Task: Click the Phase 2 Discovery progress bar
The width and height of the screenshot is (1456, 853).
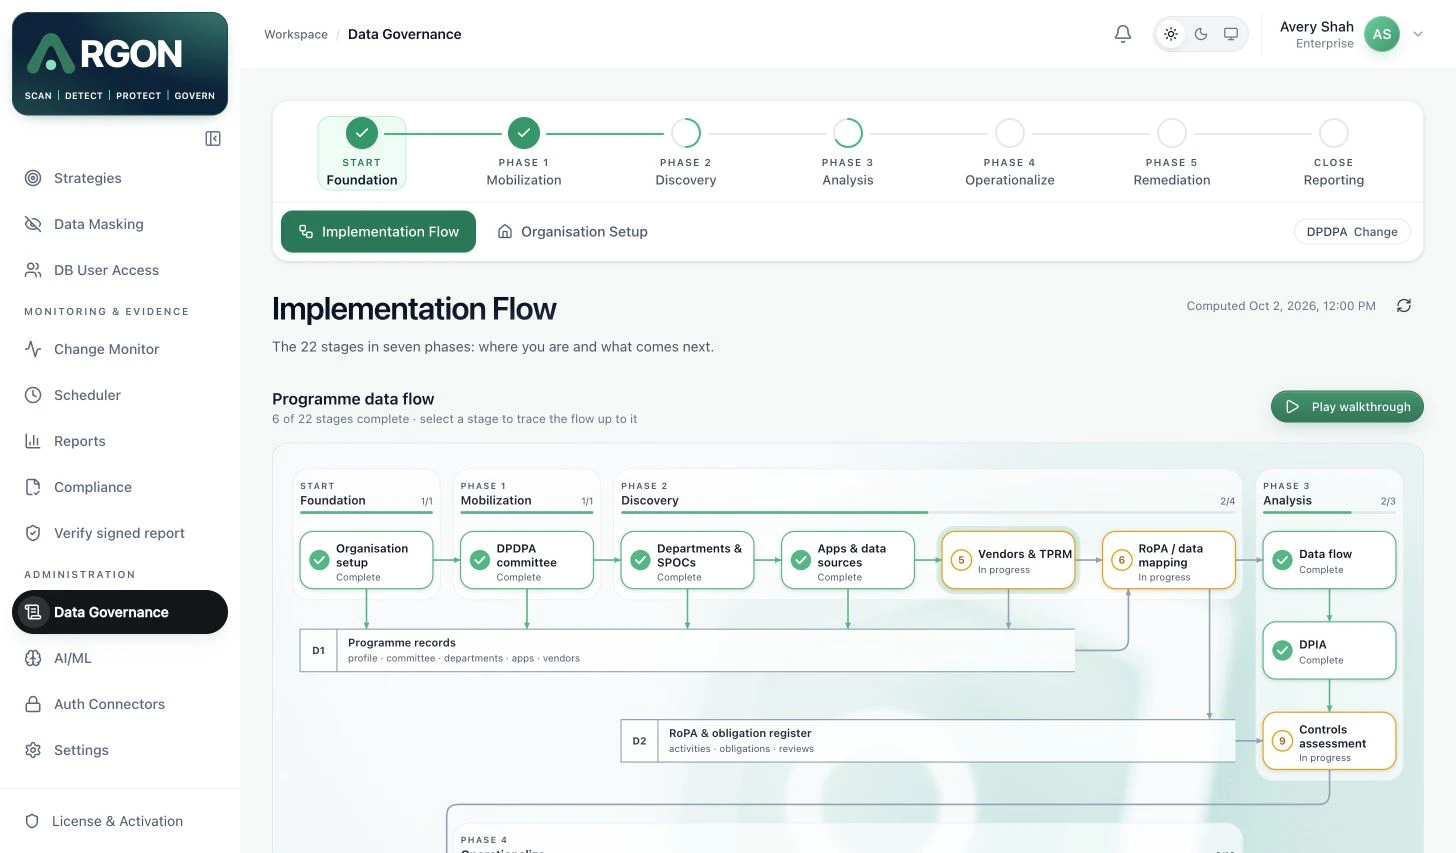Action: pos(928,513)
